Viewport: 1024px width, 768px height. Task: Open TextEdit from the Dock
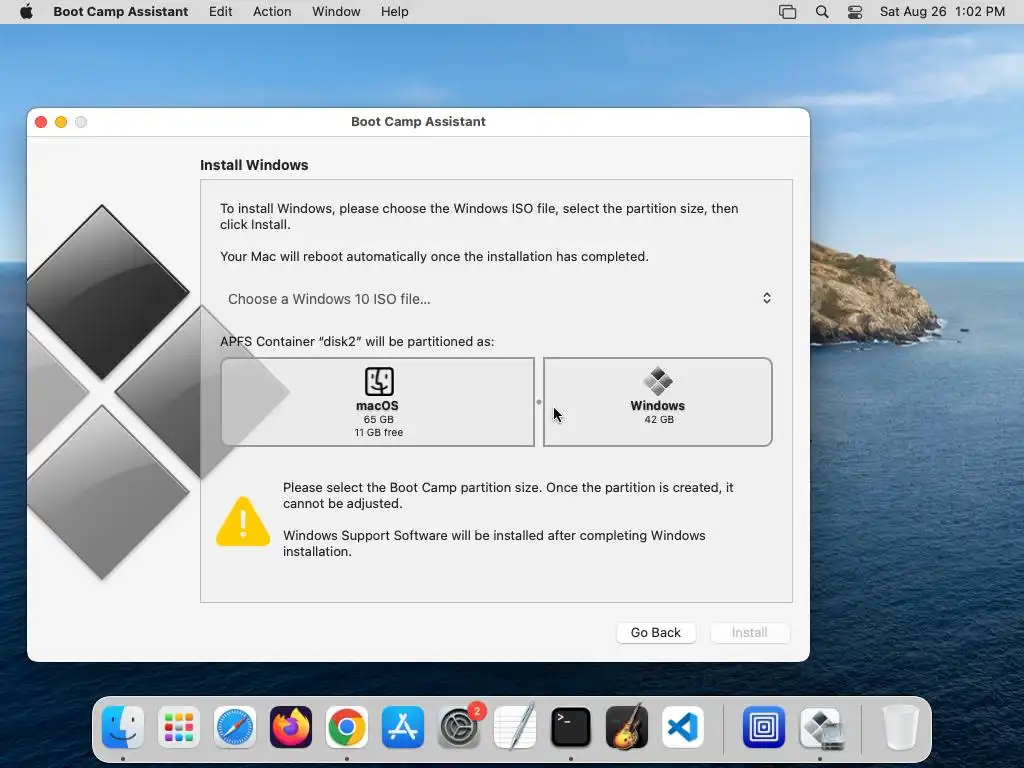click(x=515, y=727)
